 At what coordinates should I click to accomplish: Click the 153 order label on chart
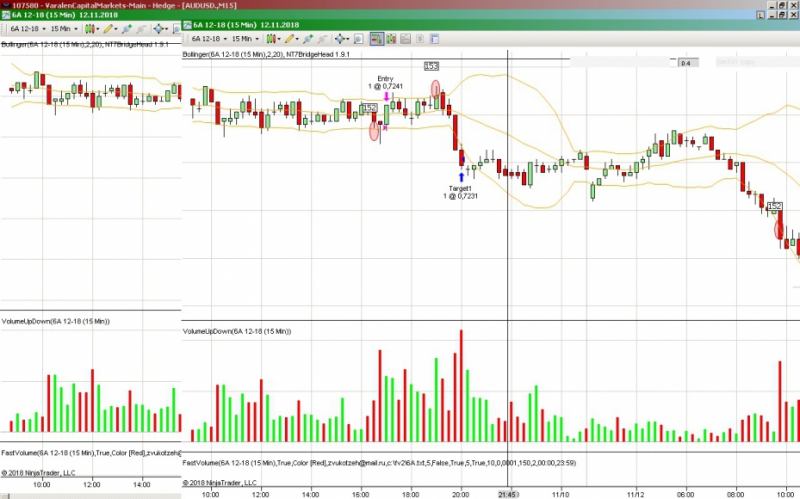(x=431, y=66)
